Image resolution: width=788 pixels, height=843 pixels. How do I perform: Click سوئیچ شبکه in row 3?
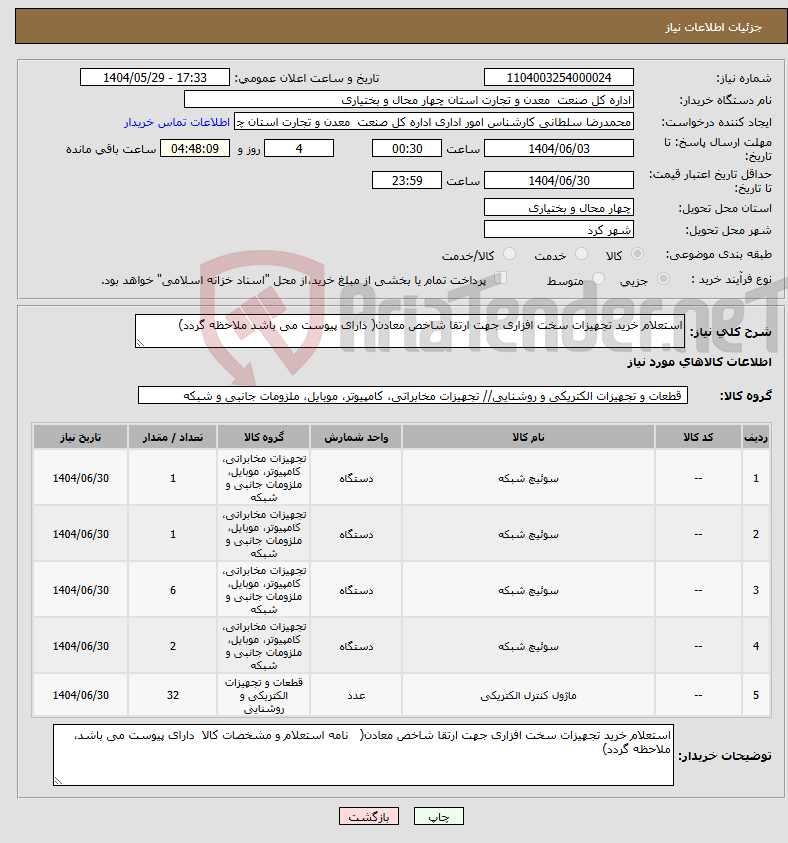coord(528,590)
